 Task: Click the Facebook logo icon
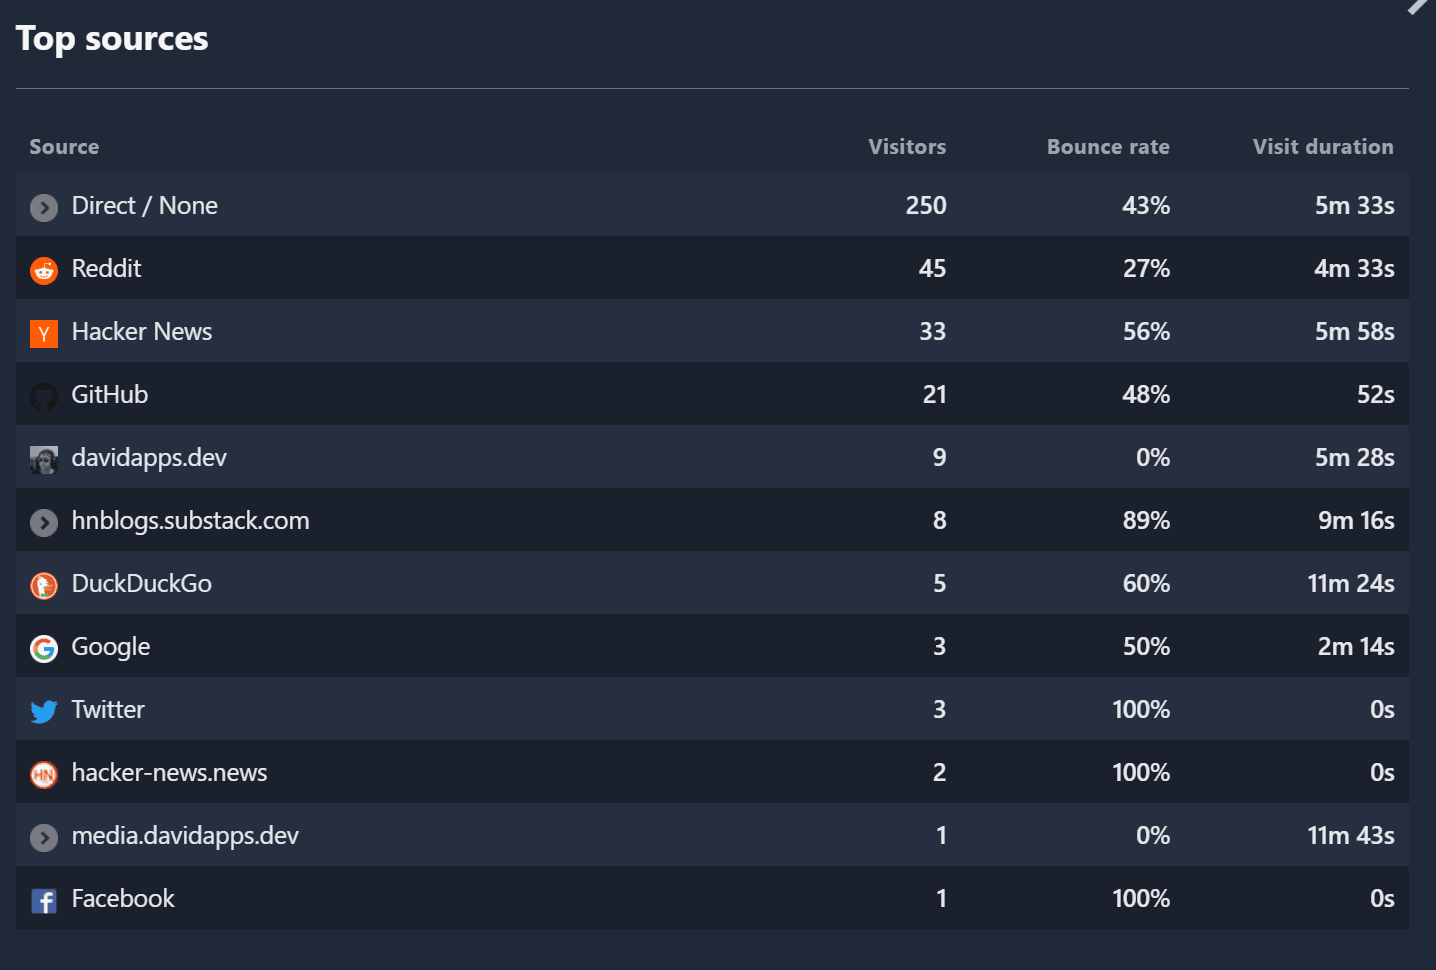44,900
